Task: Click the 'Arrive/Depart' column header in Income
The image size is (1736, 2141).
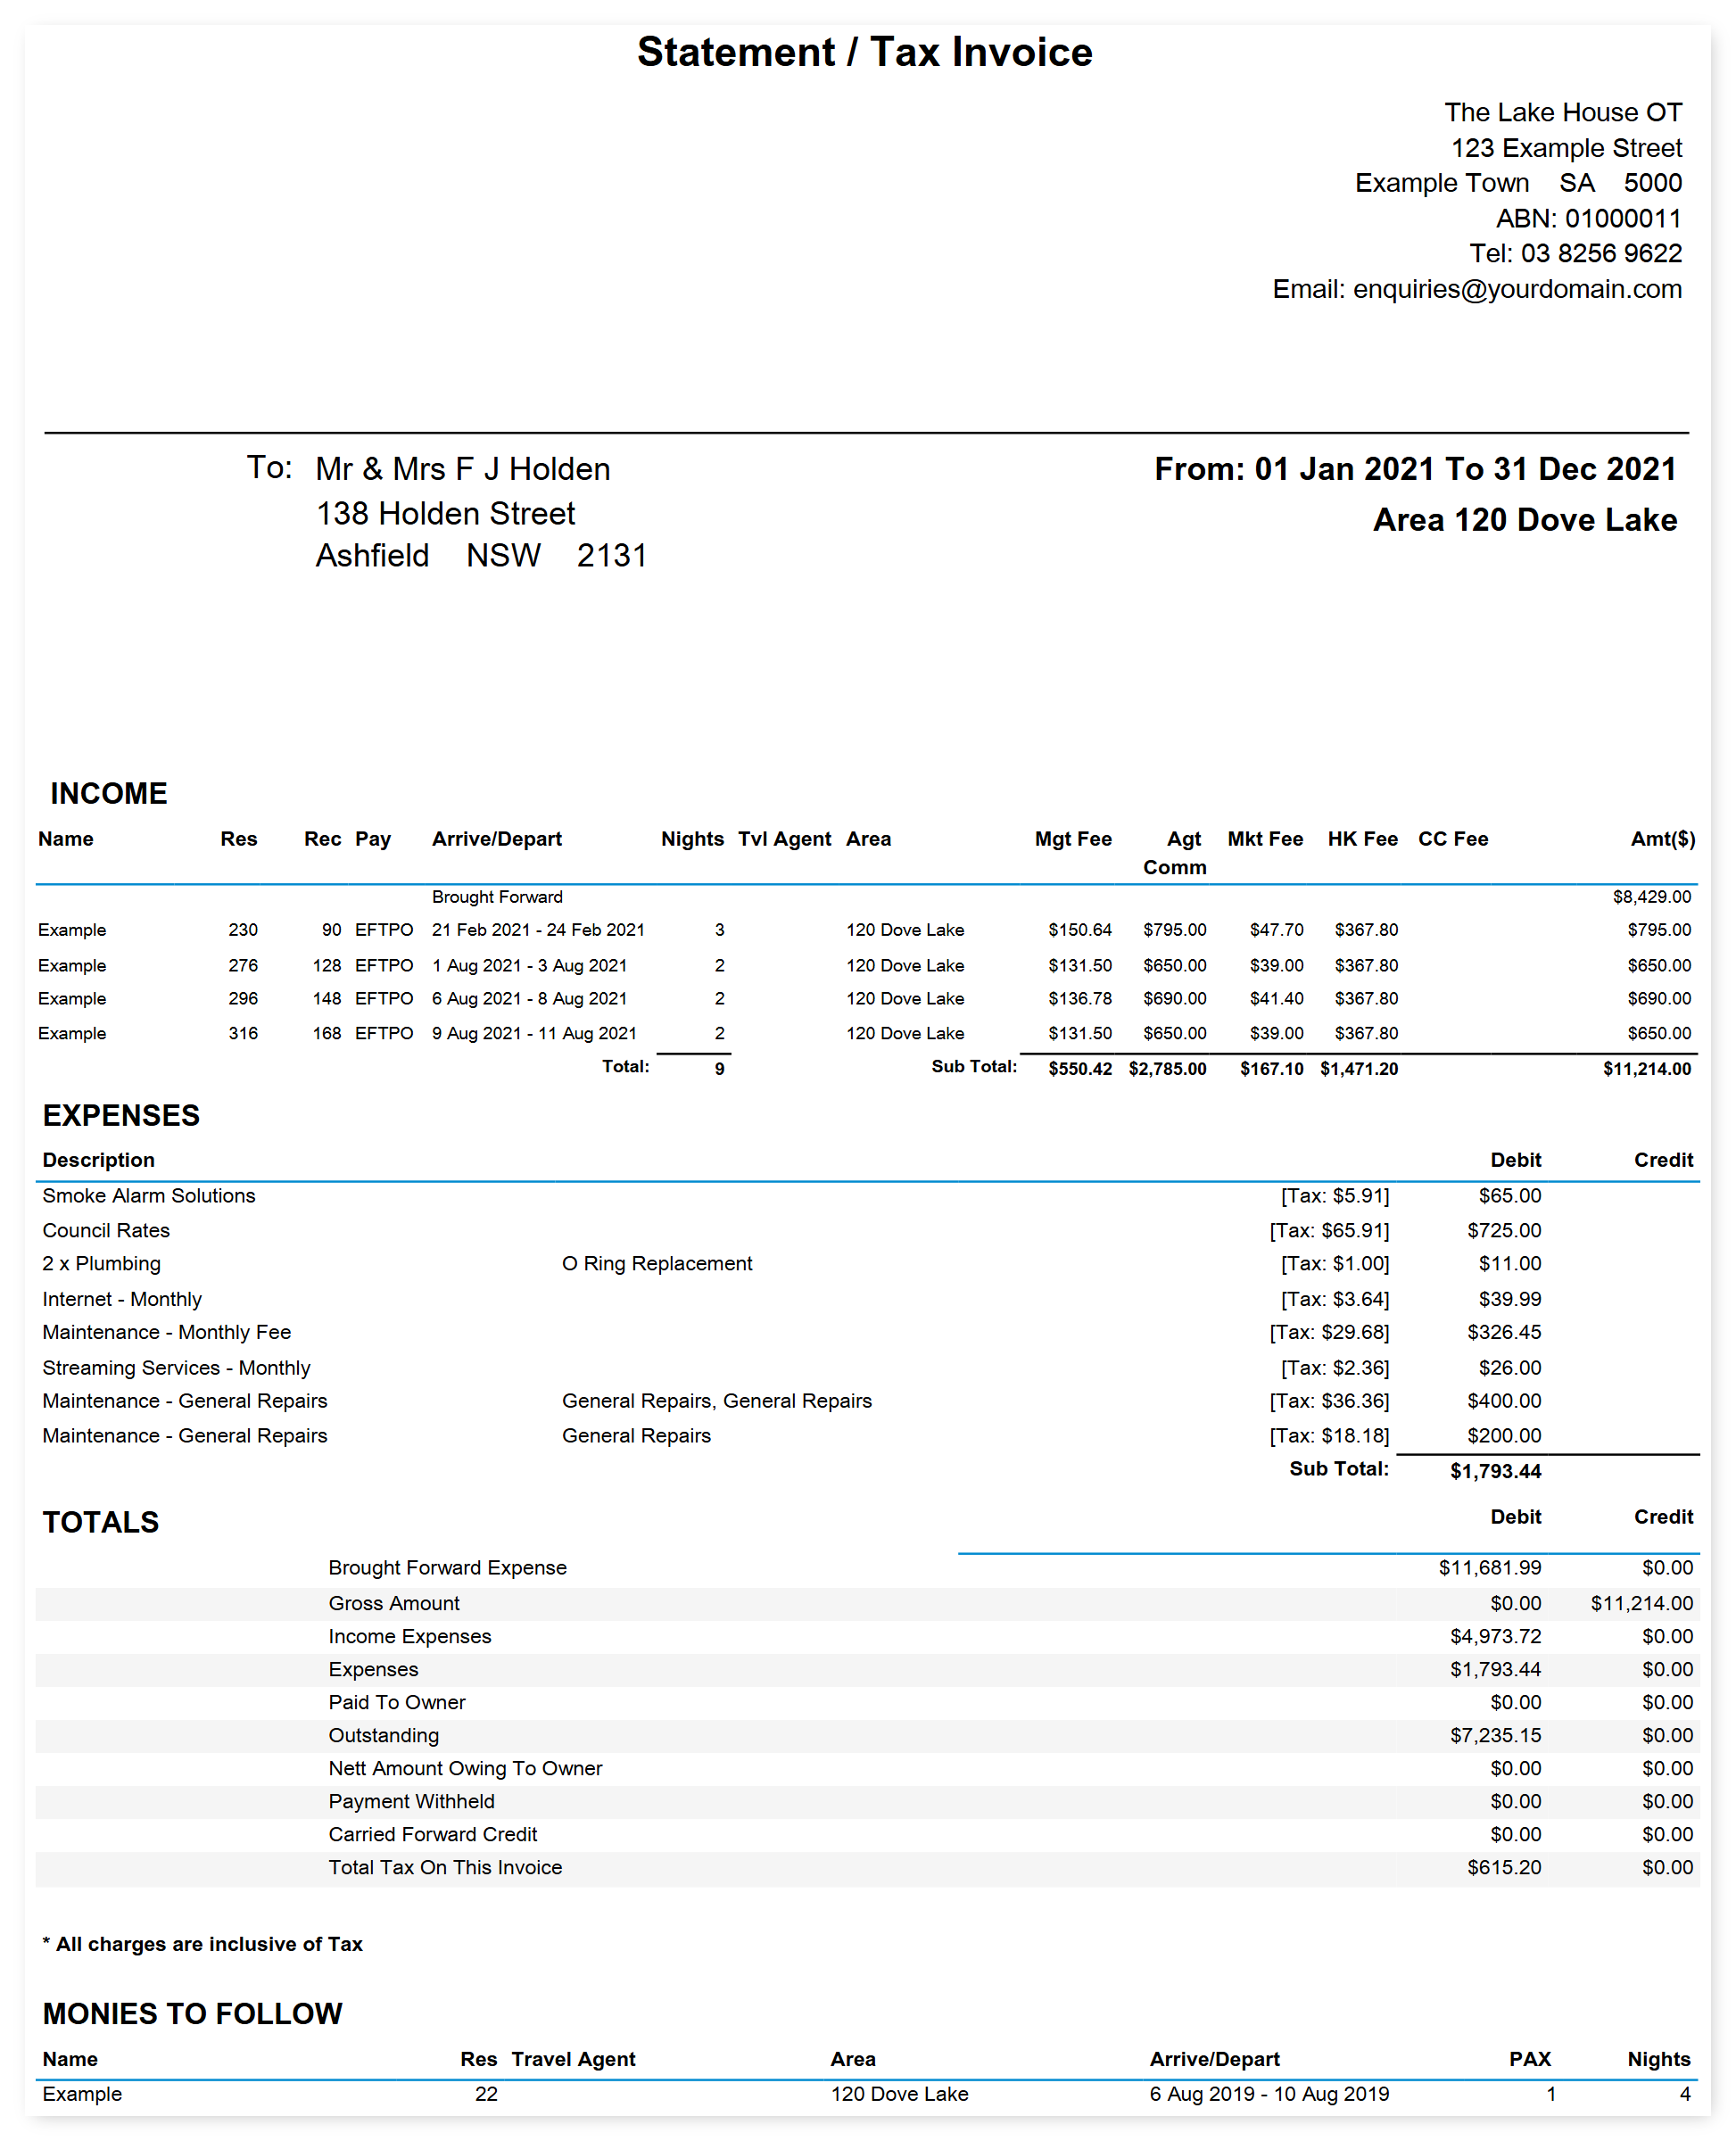Action: coord(496,839)
